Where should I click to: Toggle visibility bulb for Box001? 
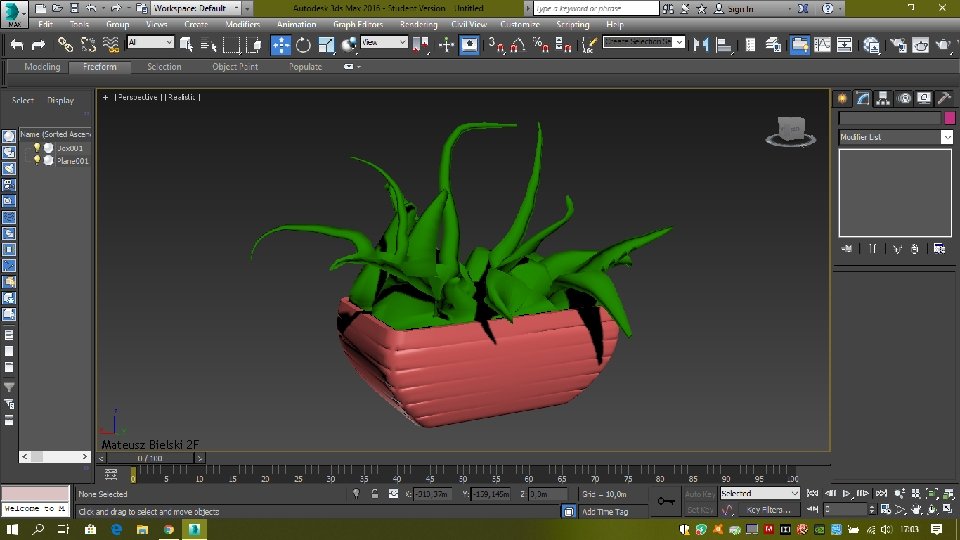(37, 148)
